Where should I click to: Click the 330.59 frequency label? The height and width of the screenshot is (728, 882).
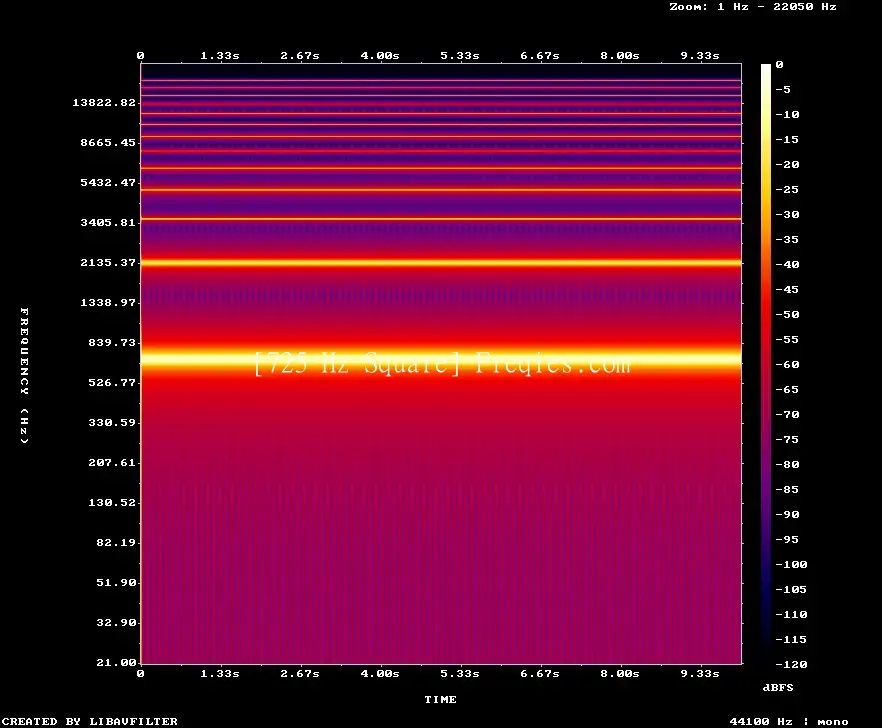point(112,422)
